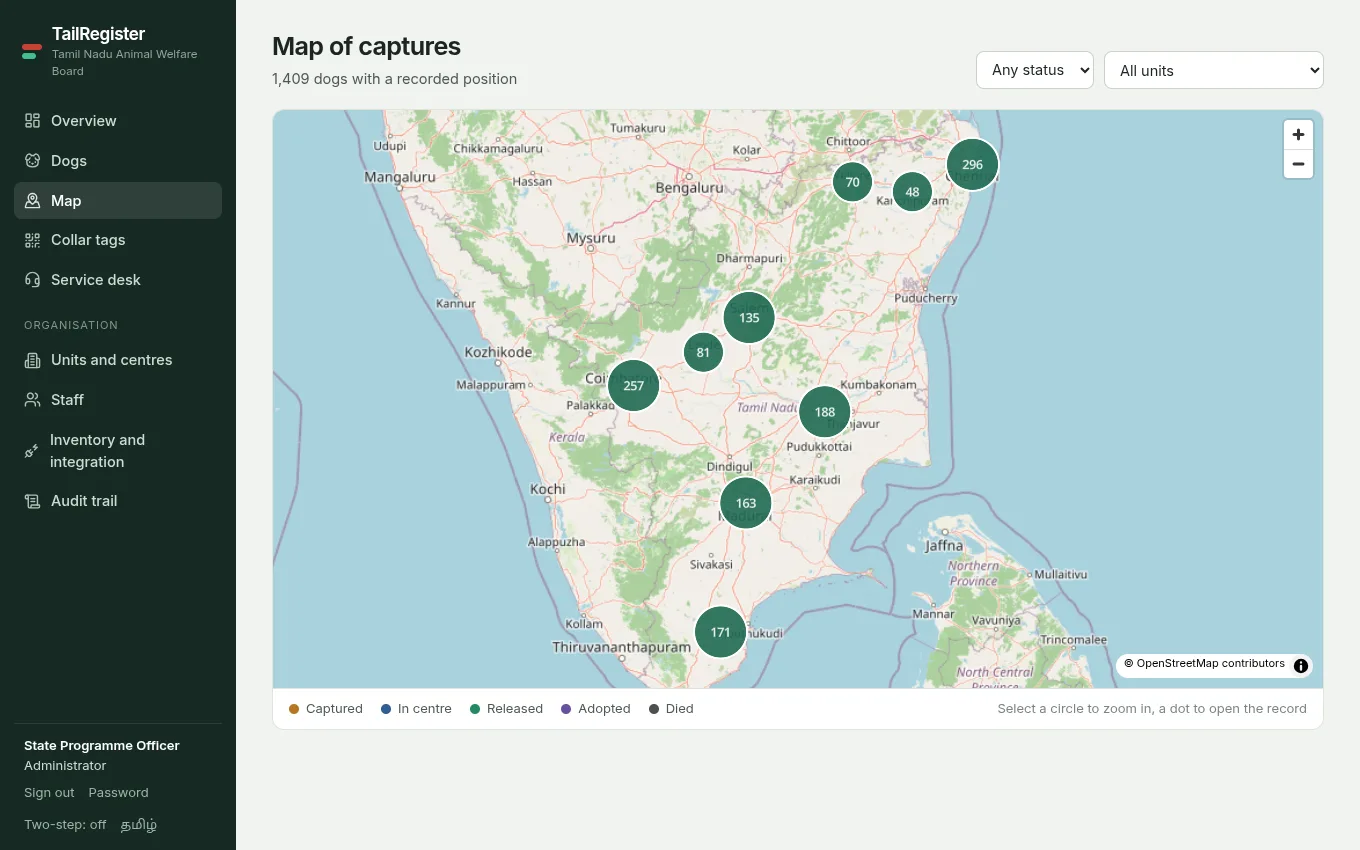Click the Staff people icon

pyautogui.click(x=32, y=400)
